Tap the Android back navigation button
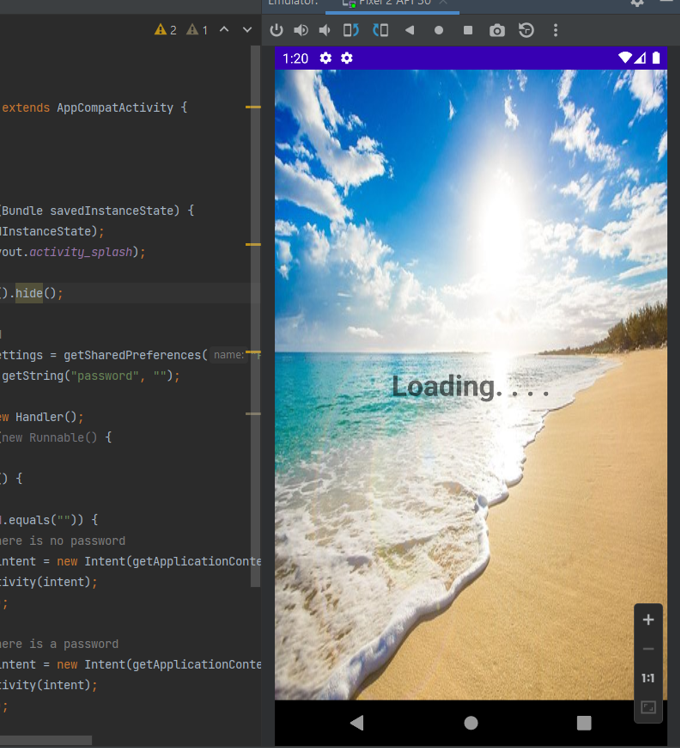This screenshot has width=680, height=748. pyautogui.click(x=357, y=722)
